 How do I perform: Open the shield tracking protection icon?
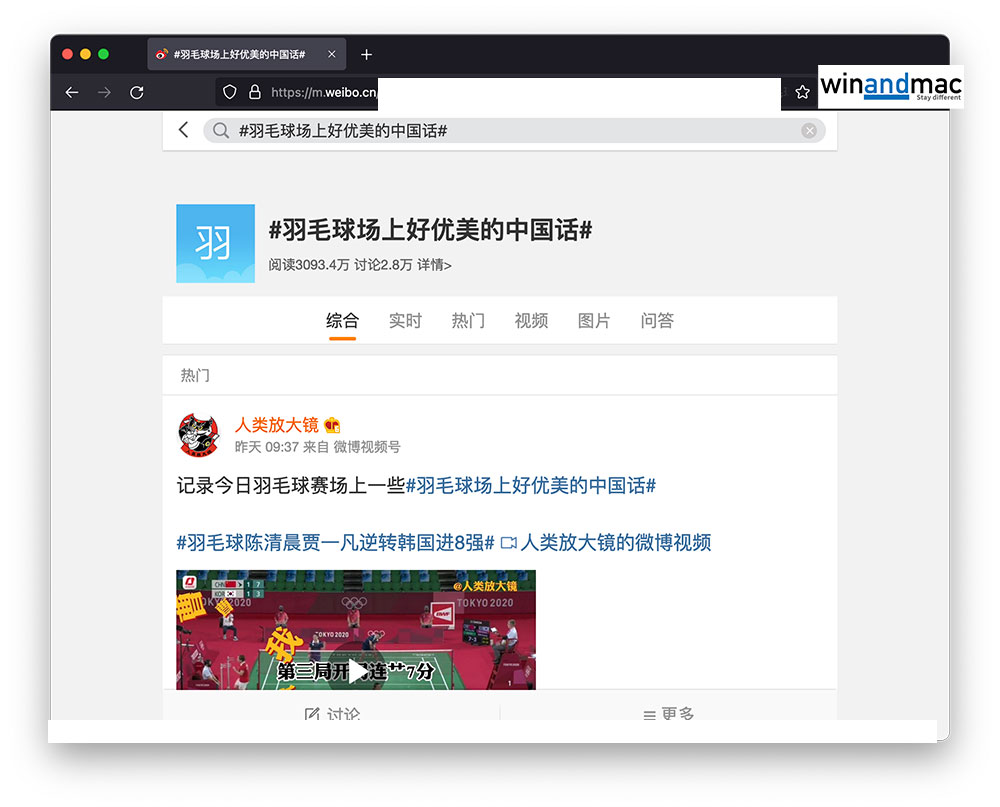point(230,92)
